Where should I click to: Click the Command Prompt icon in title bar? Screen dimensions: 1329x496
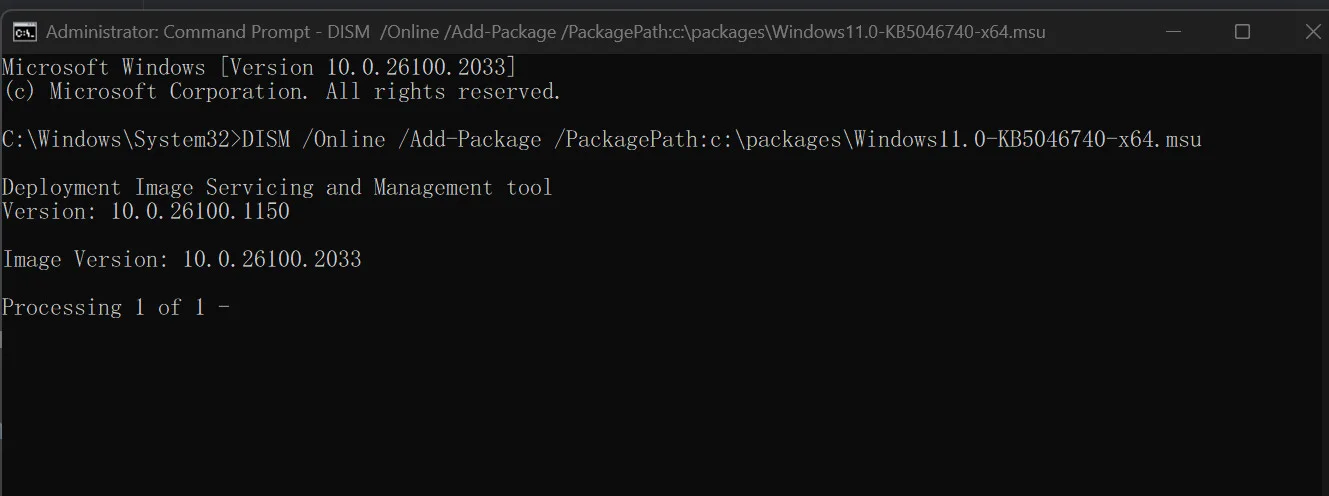pos(25,31)
